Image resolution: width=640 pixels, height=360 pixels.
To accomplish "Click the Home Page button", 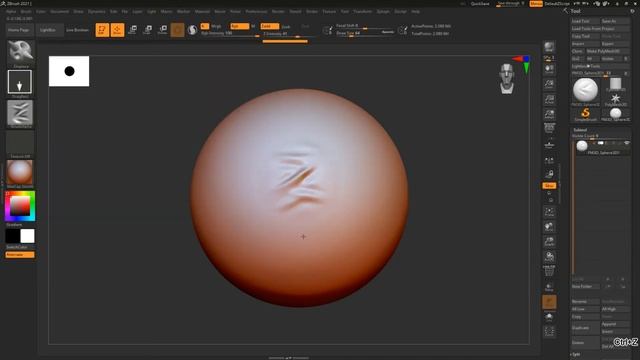I will (x=19, y=30).
